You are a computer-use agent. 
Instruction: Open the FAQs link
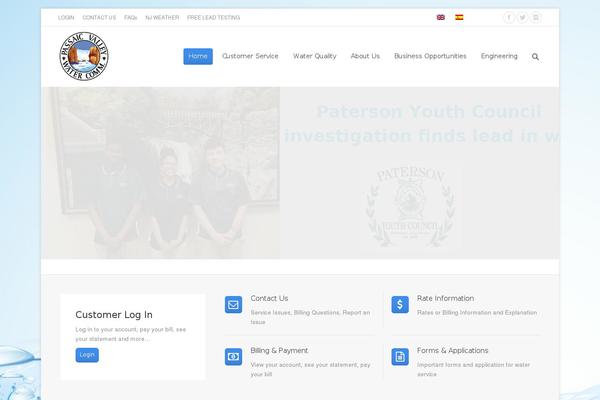click(x=130, y=18)
